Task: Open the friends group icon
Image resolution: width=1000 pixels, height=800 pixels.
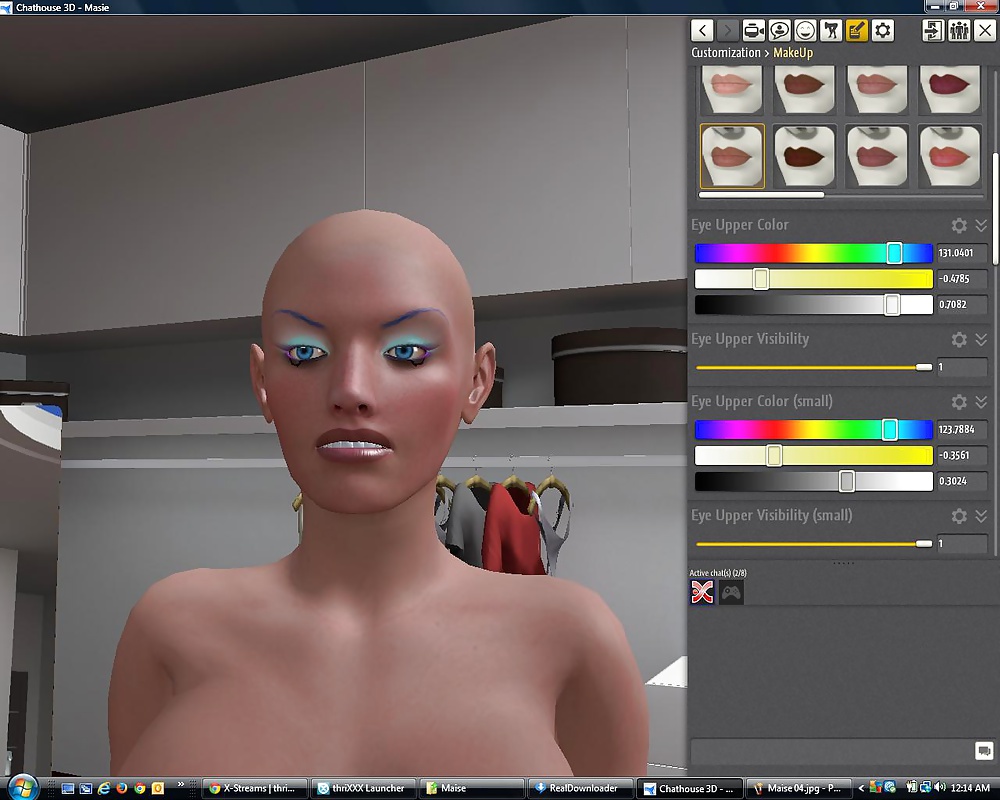Action: coord(958,30)
